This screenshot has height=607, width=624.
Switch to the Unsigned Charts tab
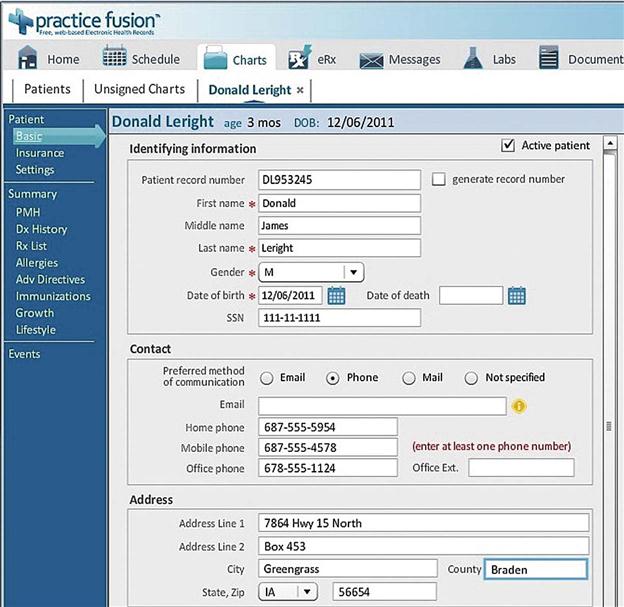point(140,89)
